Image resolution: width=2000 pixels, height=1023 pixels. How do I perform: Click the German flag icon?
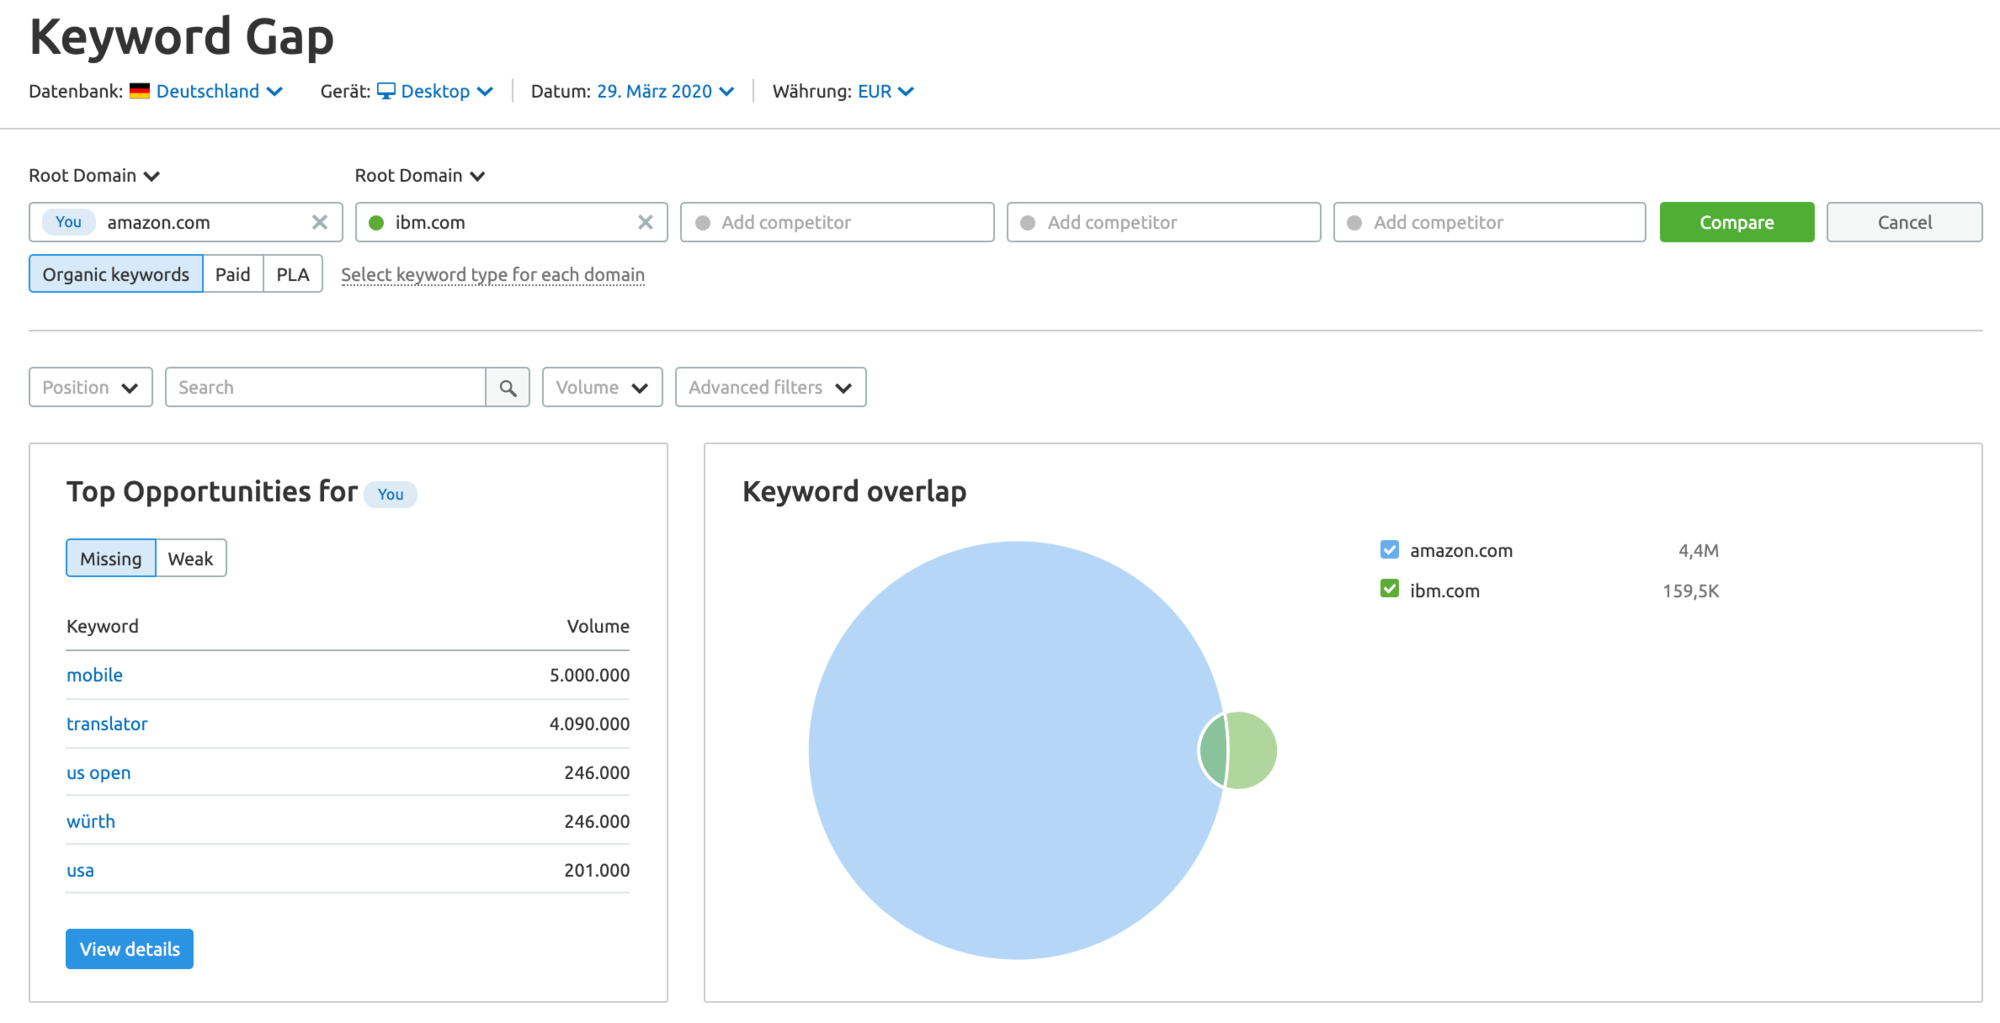click(x=140, y=91)
